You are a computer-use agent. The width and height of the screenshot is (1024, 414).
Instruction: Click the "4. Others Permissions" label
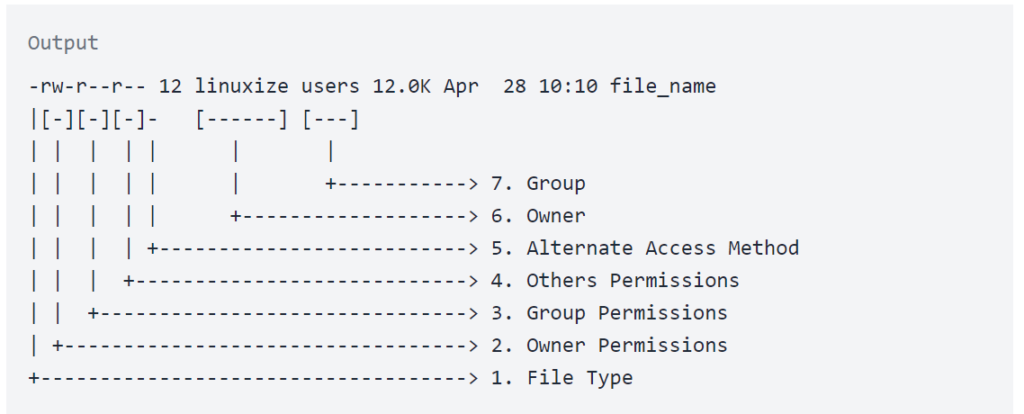[614, 281]
